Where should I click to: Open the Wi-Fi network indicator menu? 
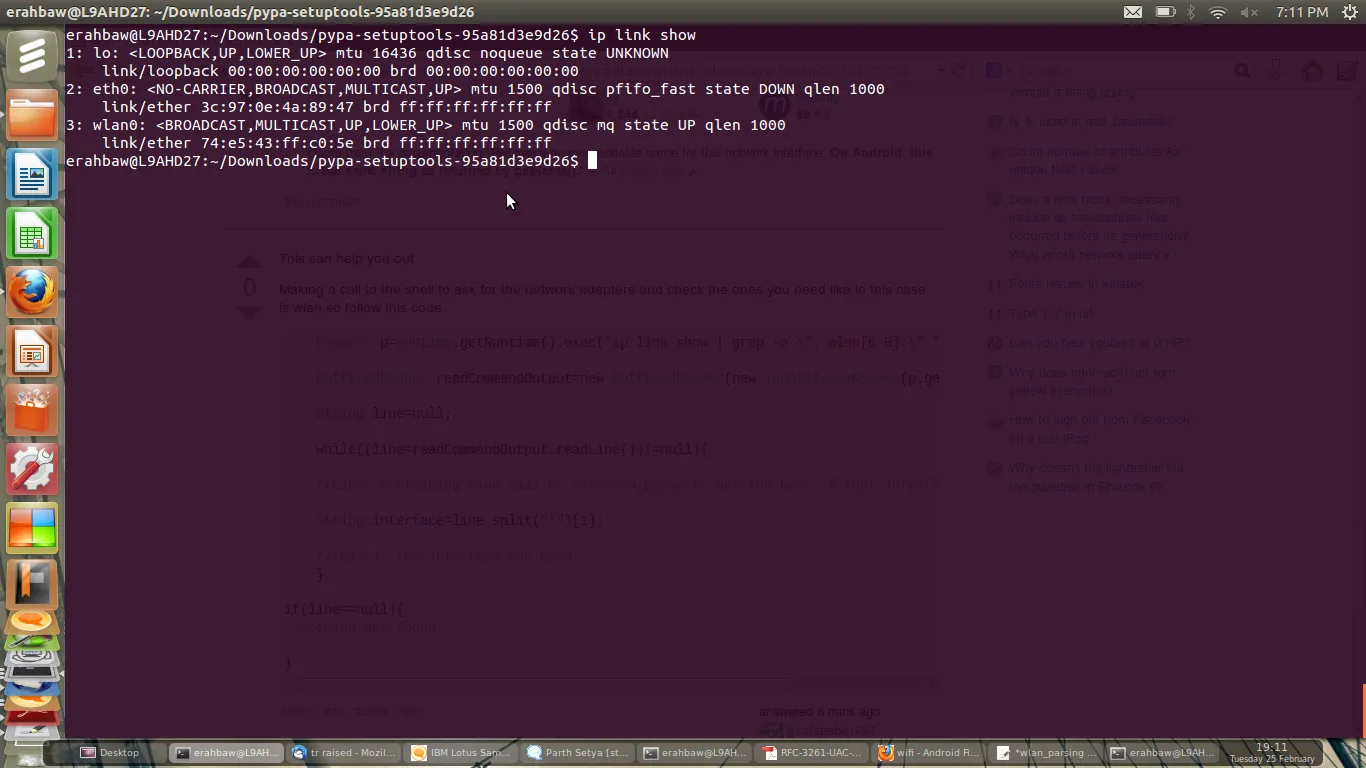pyautogui.click(x=1218, y=12)
